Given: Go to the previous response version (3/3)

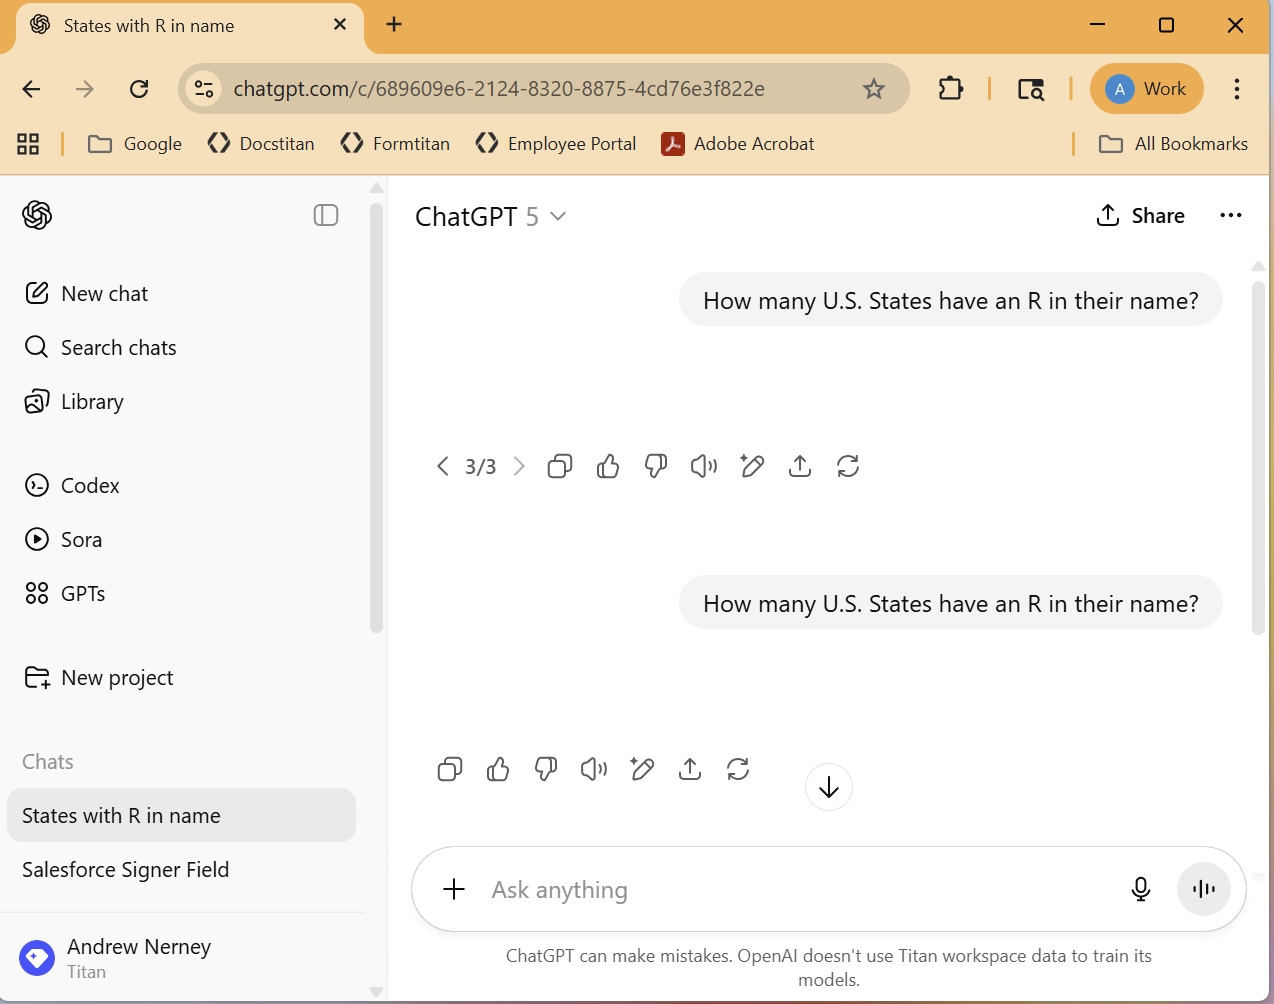Looking at the screenshot, I should tap(442, 466).
